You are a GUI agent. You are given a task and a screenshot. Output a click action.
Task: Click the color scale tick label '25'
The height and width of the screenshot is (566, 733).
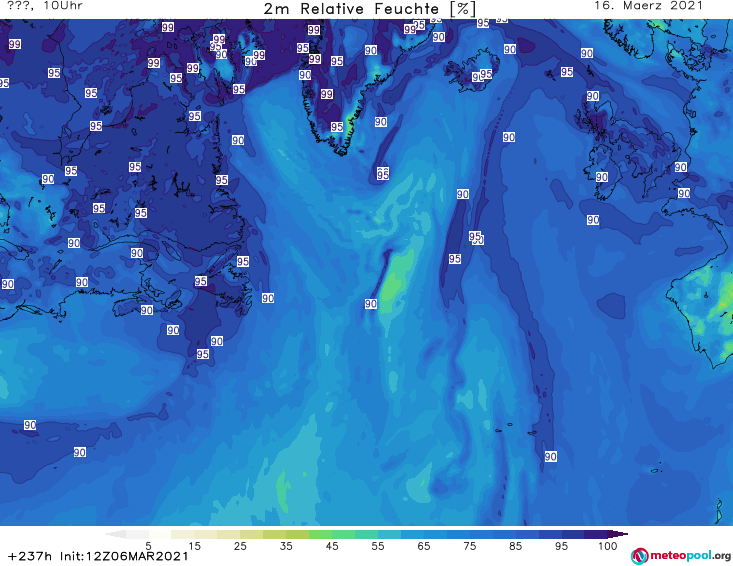[240, 546]
